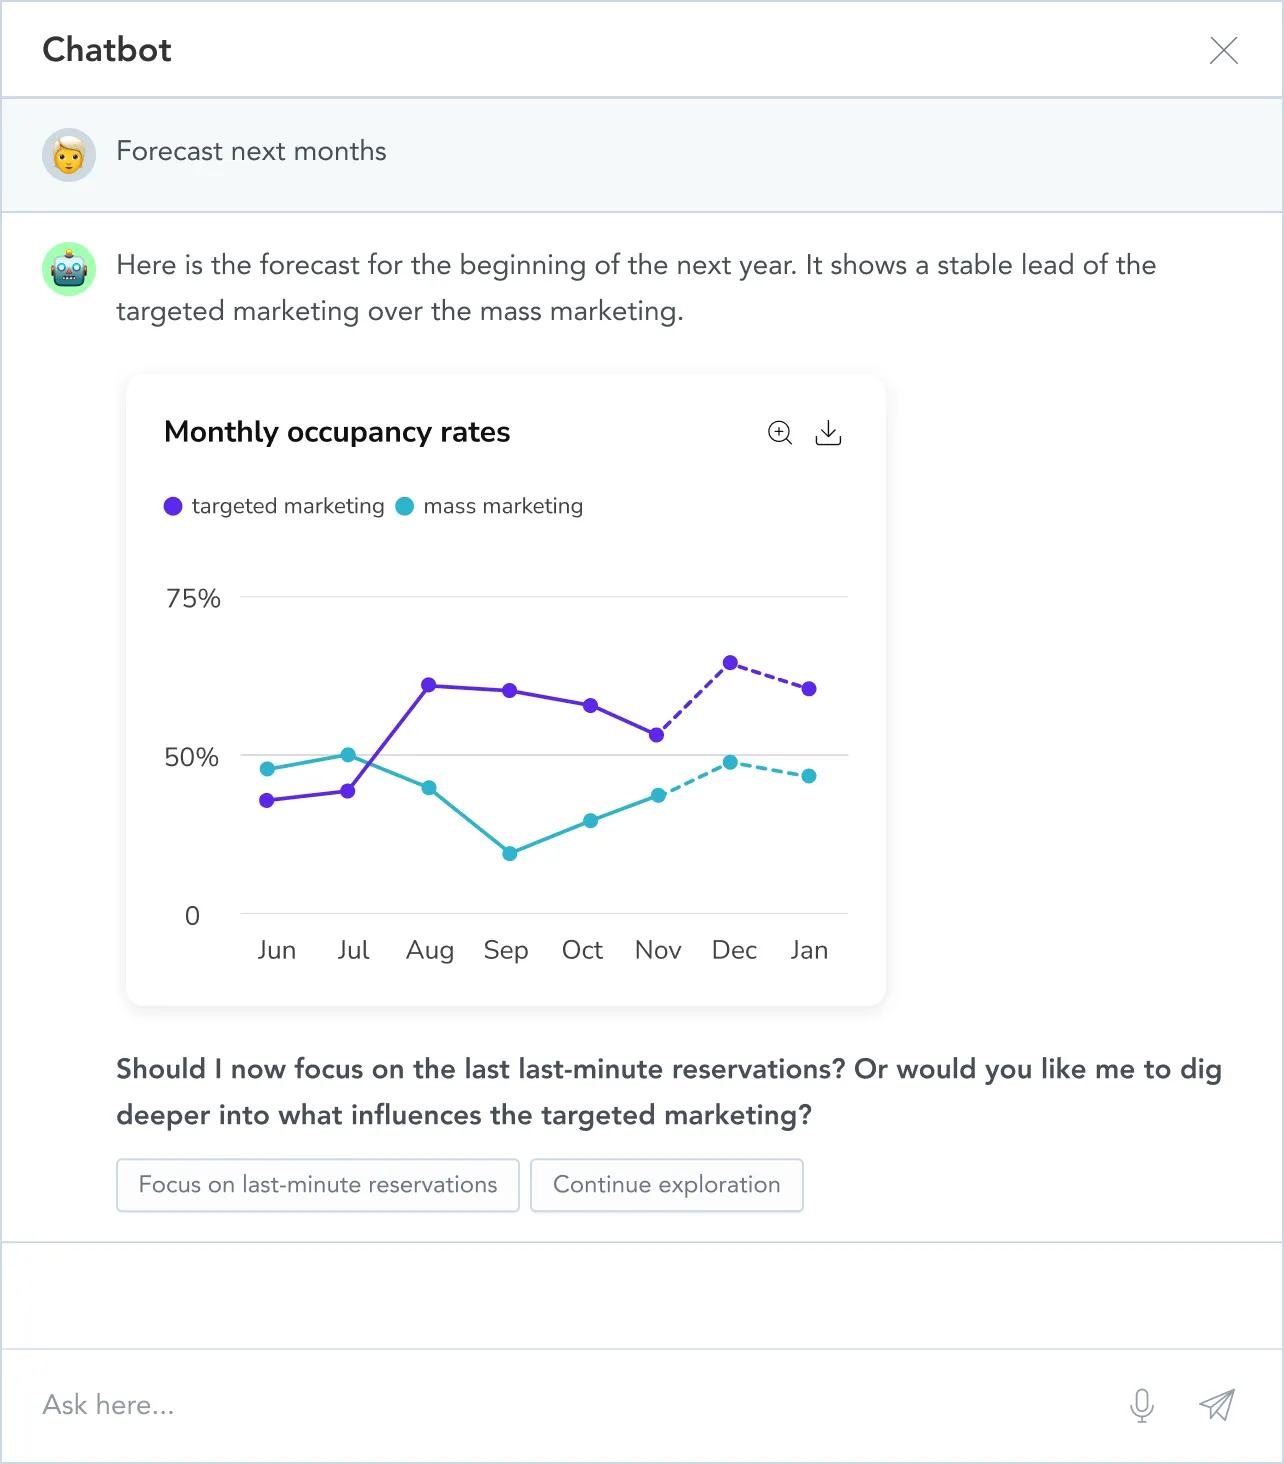Image resolution: width=1284 pixels, height=1464 pixels.
Task: Click the Forecast next months user message
Action: (251, 151)
